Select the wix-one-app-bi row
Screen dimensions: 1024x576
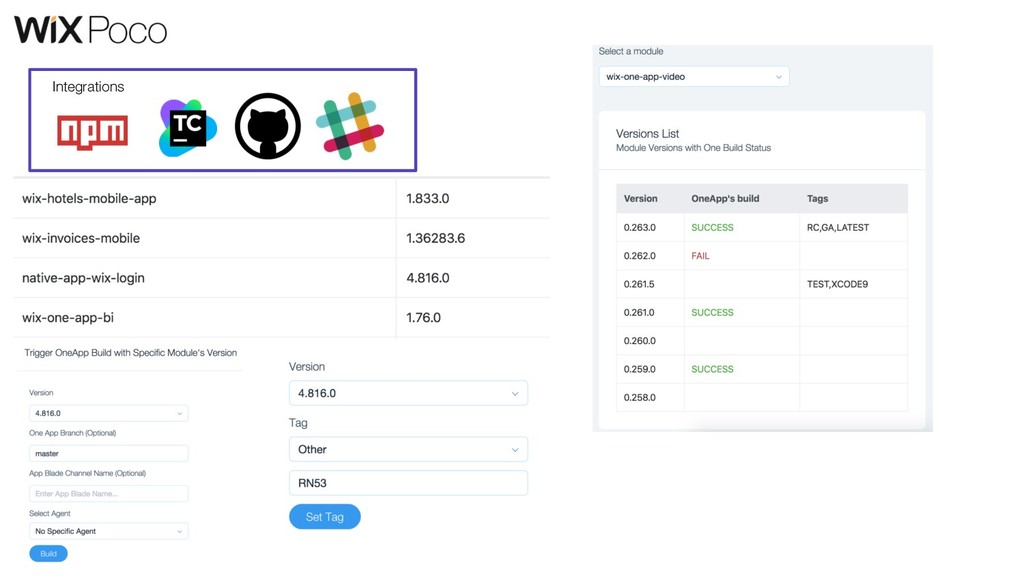point(281,317)
